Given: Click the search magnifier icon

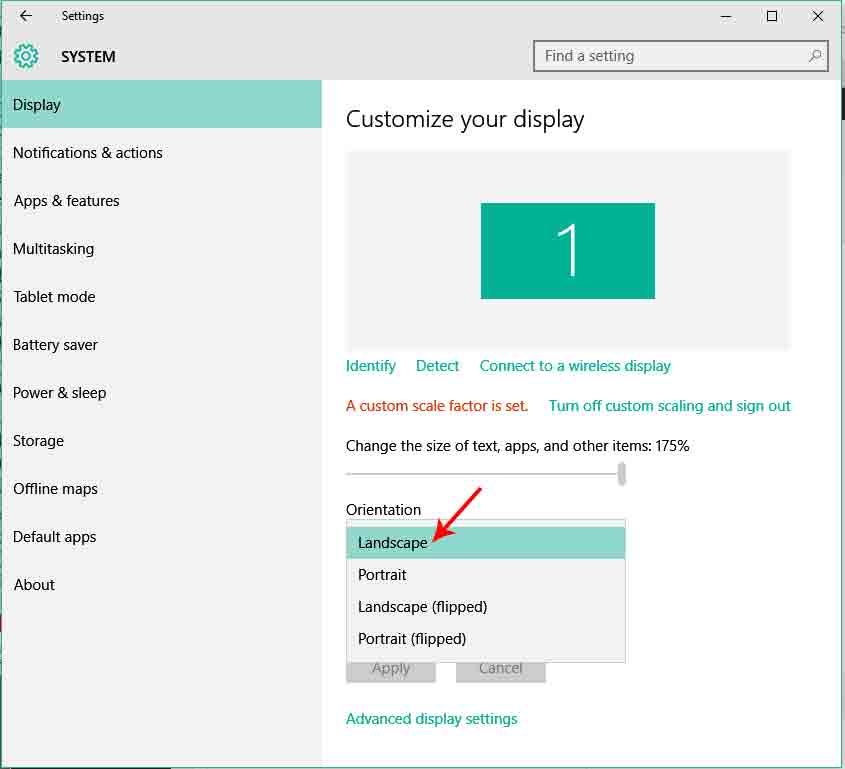Looking at the screenshot, I should (813, 56).
